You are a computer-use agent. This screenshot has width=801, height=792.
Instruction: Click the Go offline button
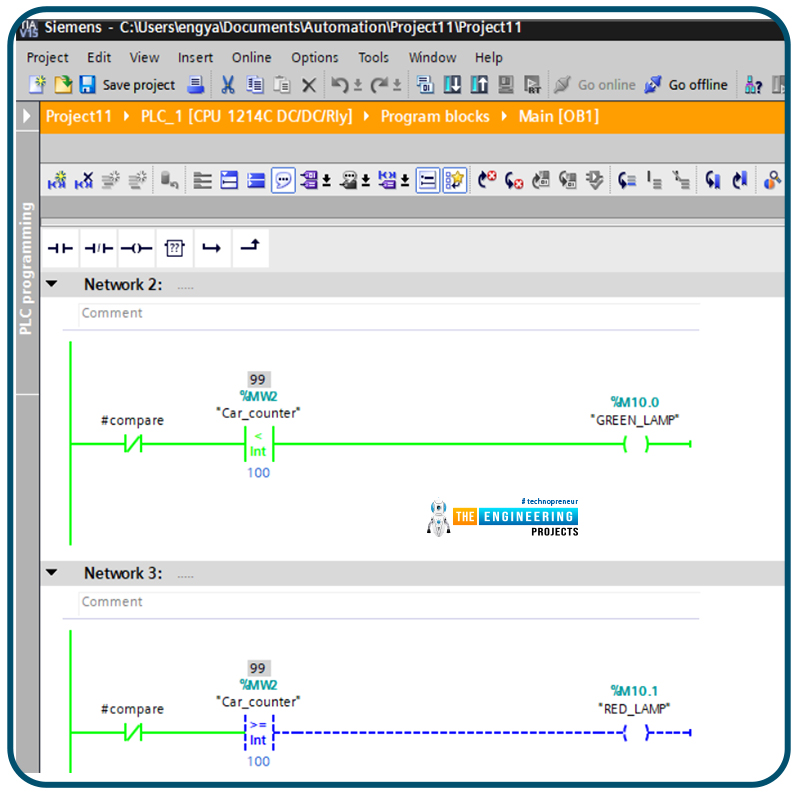[x=686, y=85]
